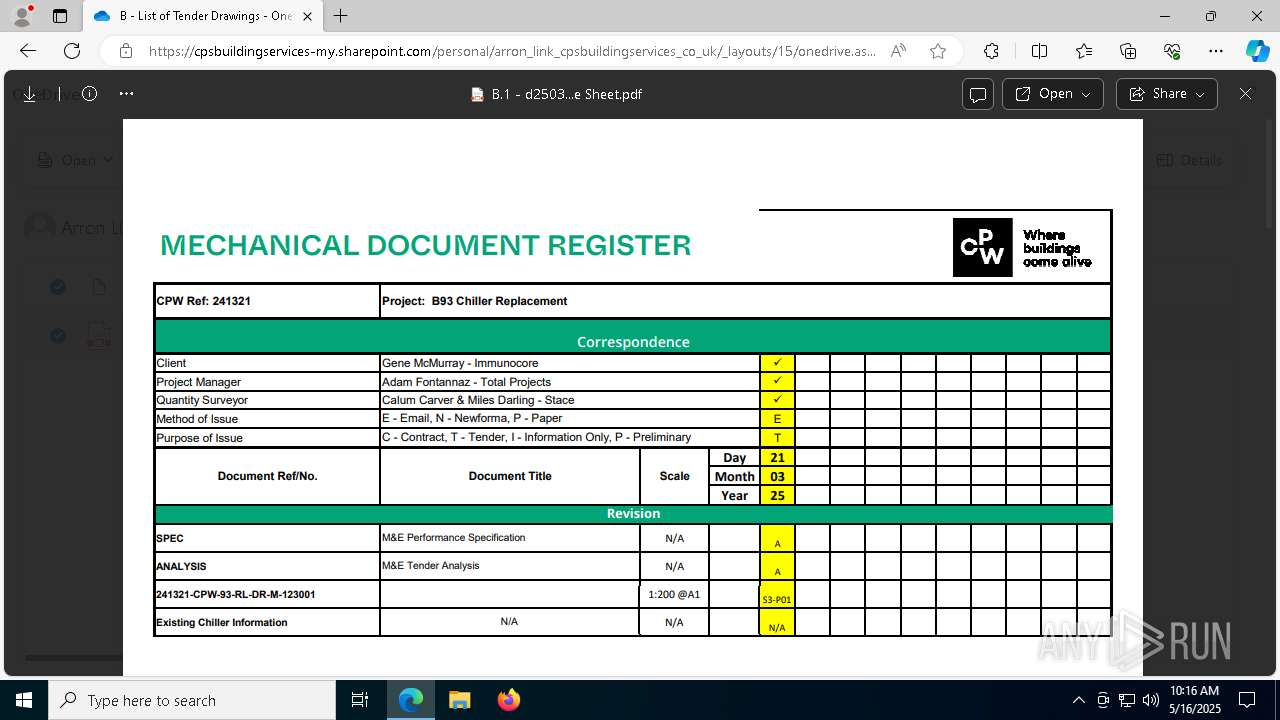Switch to Microsoft Edge on the taskbar
The height and width of the screenshot is (720, 1280).
click(411, 700)
